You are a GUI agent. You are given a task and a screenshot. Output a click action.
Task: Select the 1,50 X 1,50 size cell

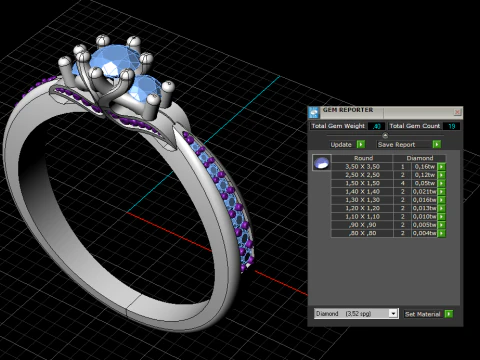362,183
